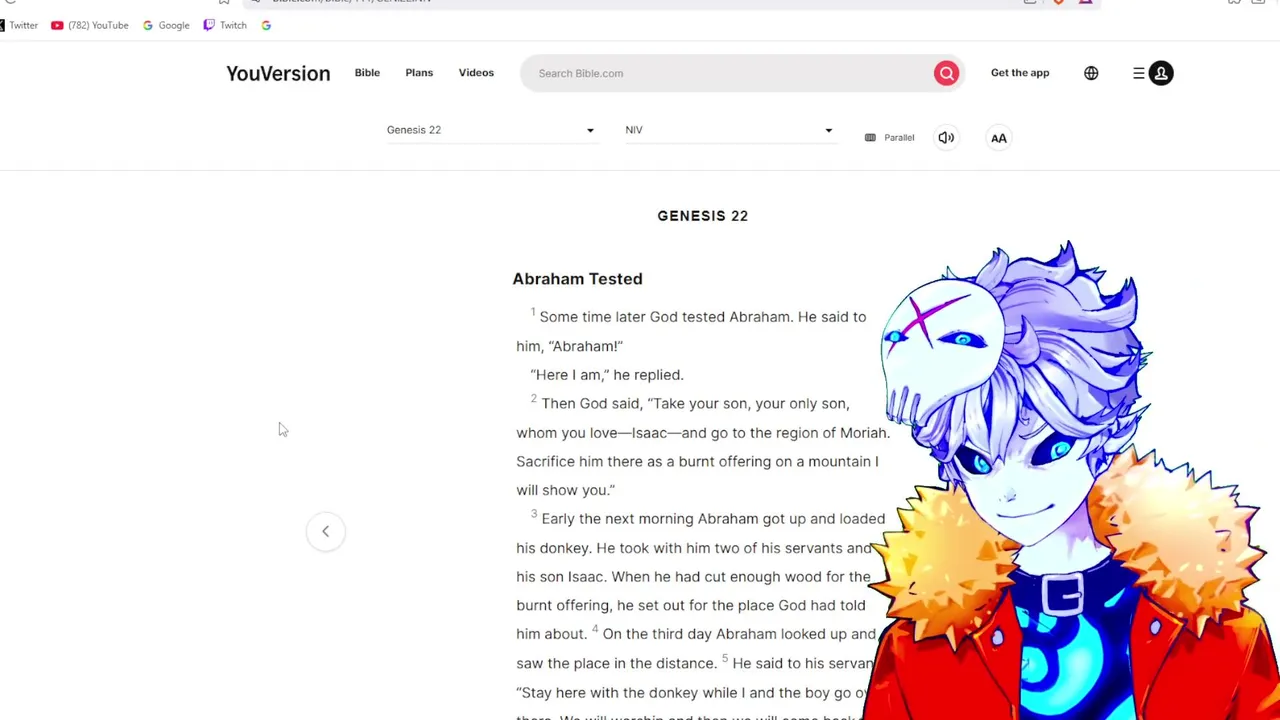Open the Videos menu item

click(476, 73)
